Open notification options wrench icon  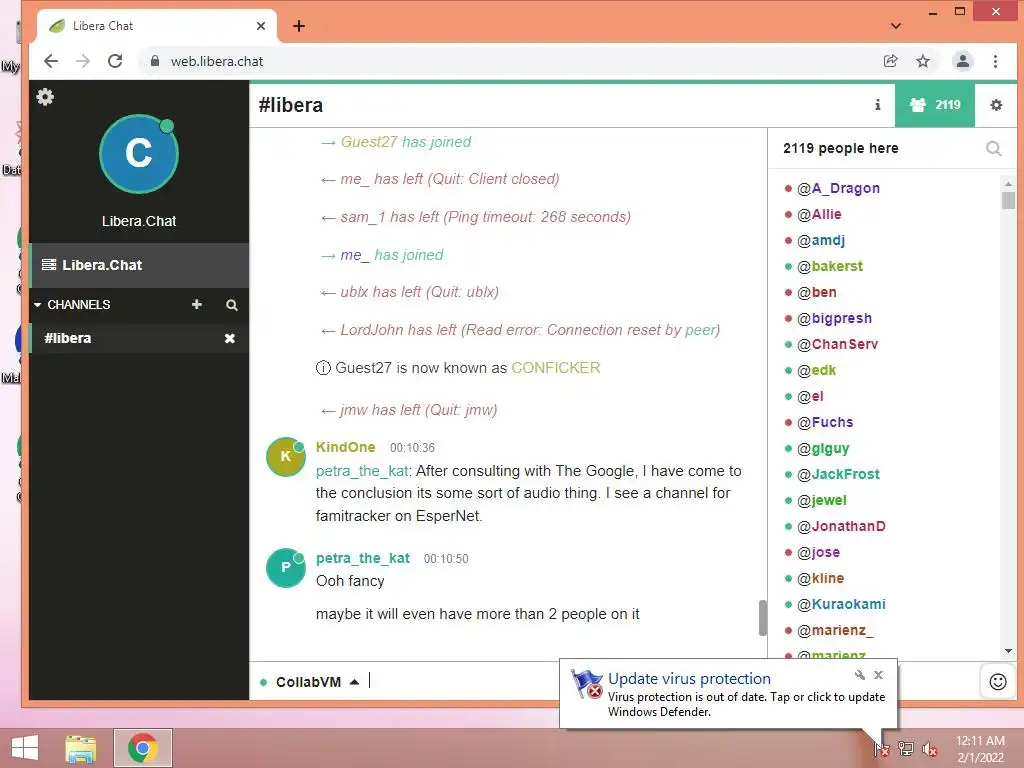tap(859, 675)
